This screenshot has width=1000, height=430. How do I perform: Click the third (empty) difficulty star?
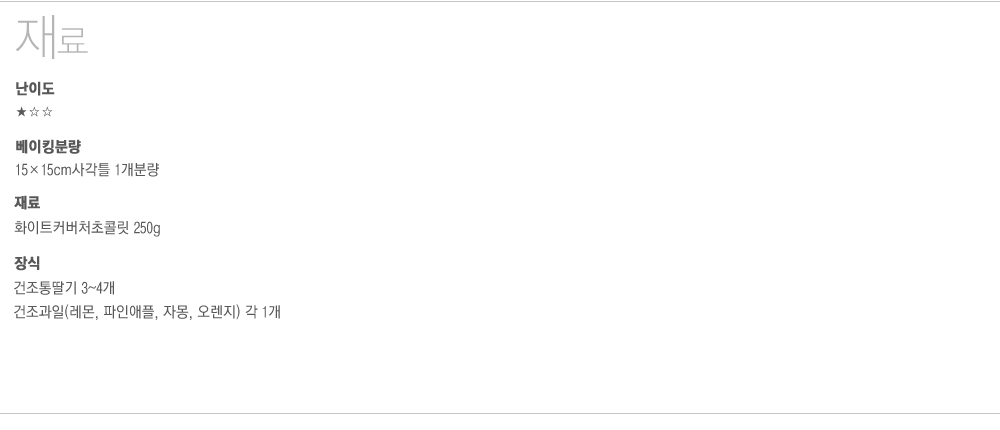tap(47, 111)
